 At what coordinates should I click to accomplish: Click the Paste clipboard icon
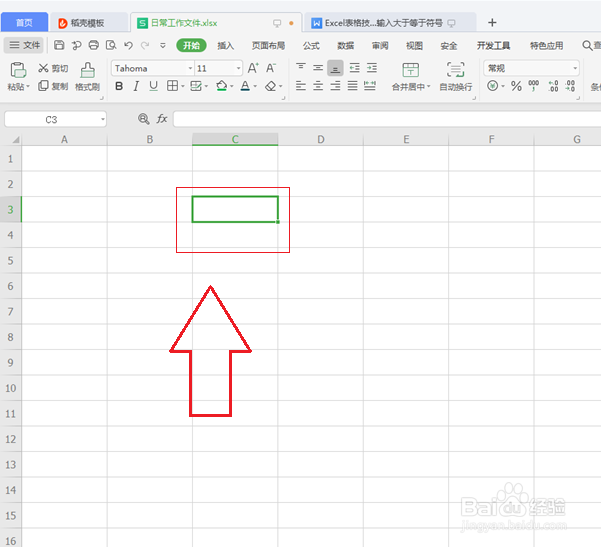(x=18, y=70)
